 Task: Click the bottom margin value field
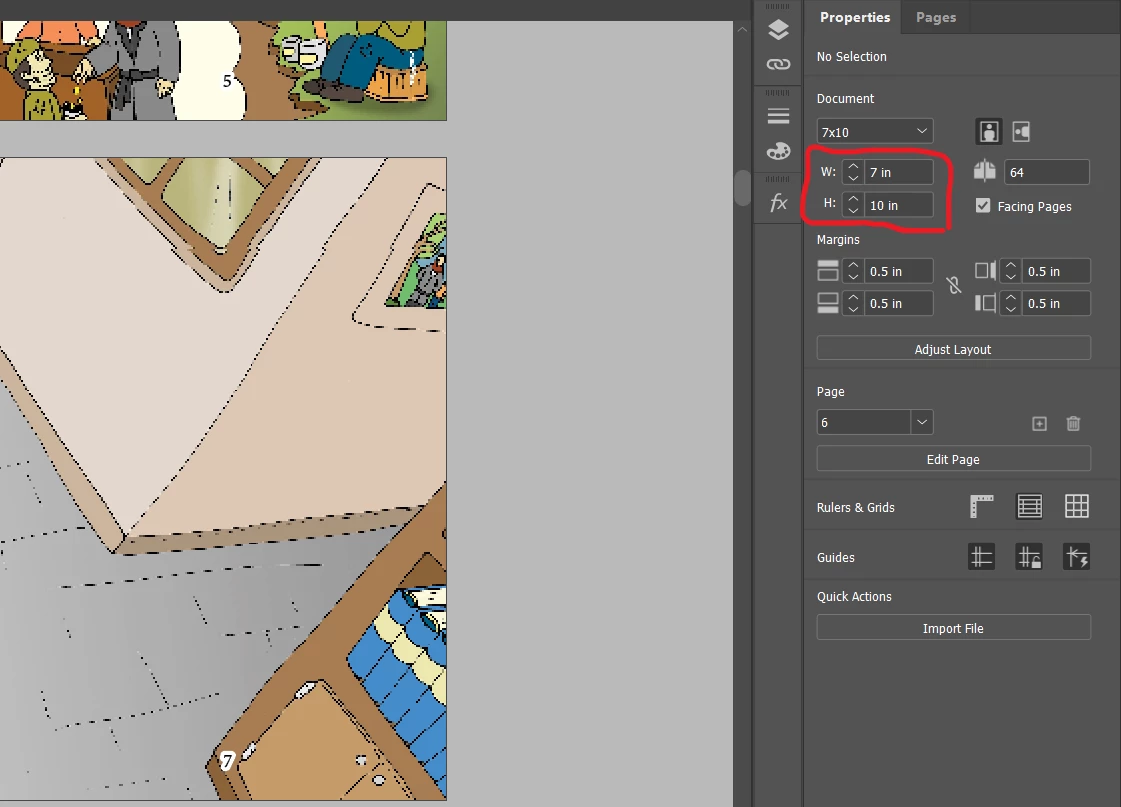click(x=899, y=304)
